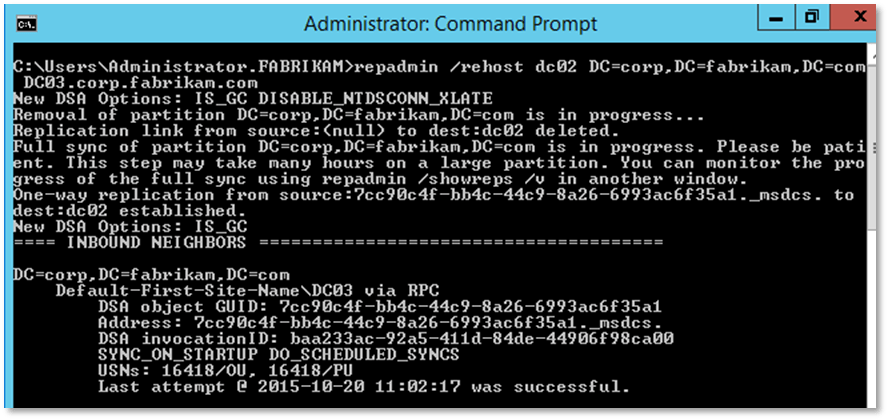Click the 'Last attempt @ 2015-10-20' status line
The height and width of the screenshot is (420, 888).
point(365,385)
